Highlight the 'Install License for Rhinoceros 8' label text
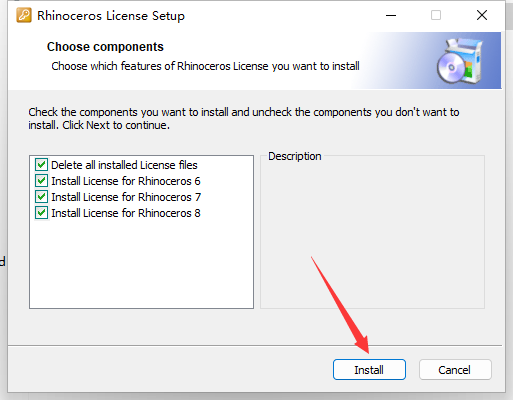 (x=126, y=213)
